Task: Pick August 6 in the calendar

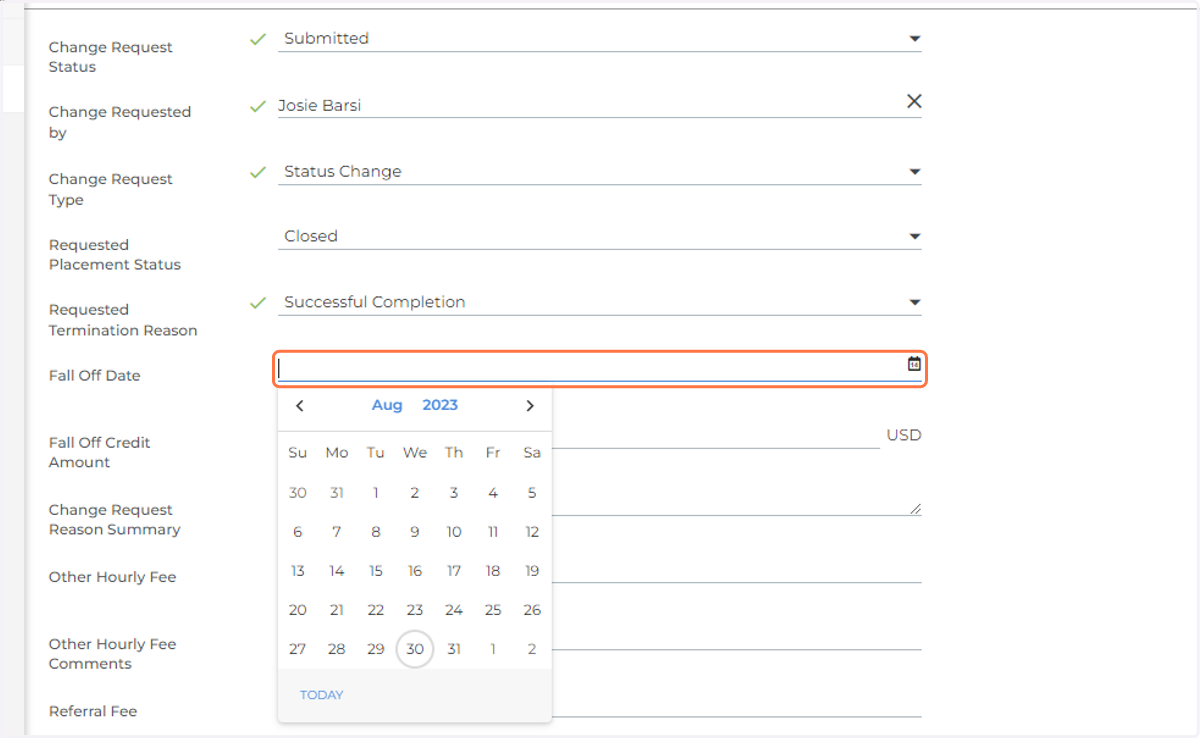Action: [298, 532]
